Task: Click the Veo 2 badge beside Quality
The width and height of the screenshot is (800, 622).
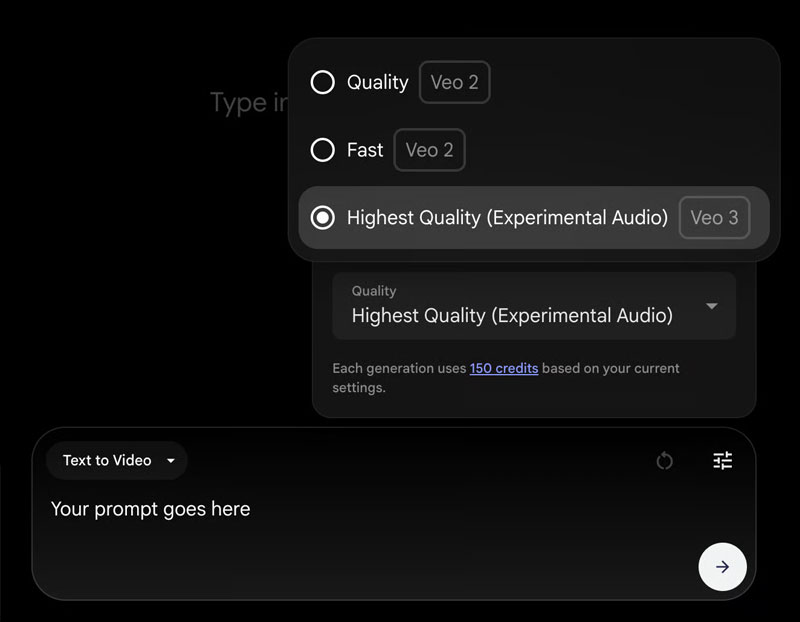Action: pyautogui.click(x=454, y=82)
